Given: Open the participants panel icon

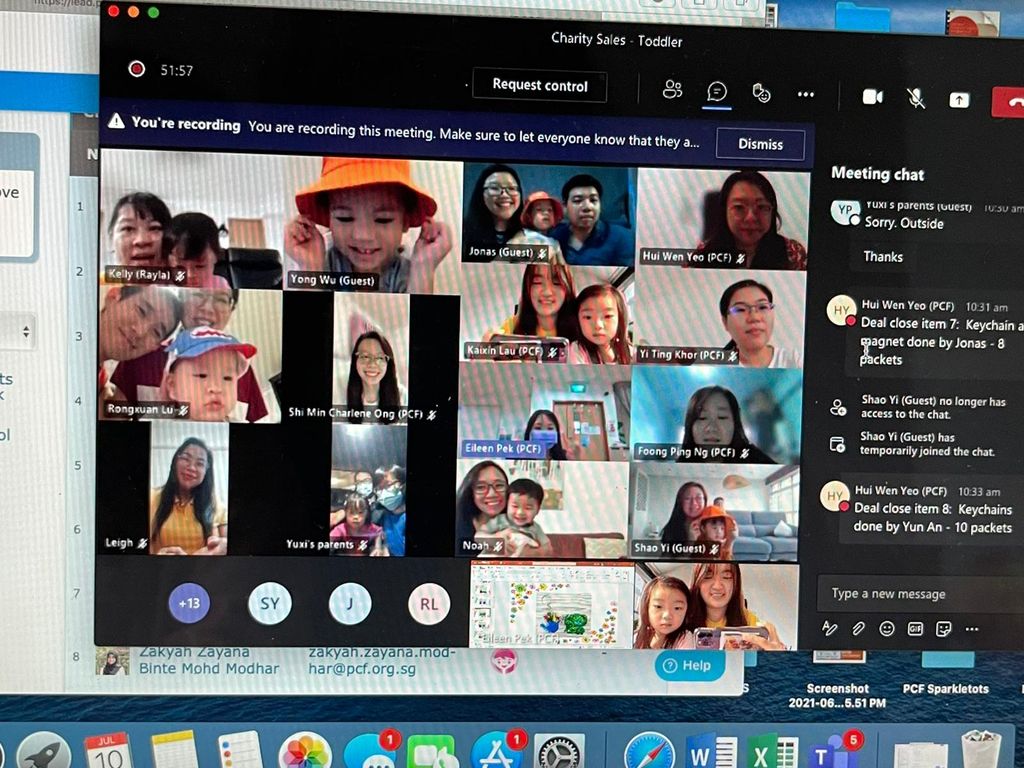Looking at the screenshot, I should 672,89.
